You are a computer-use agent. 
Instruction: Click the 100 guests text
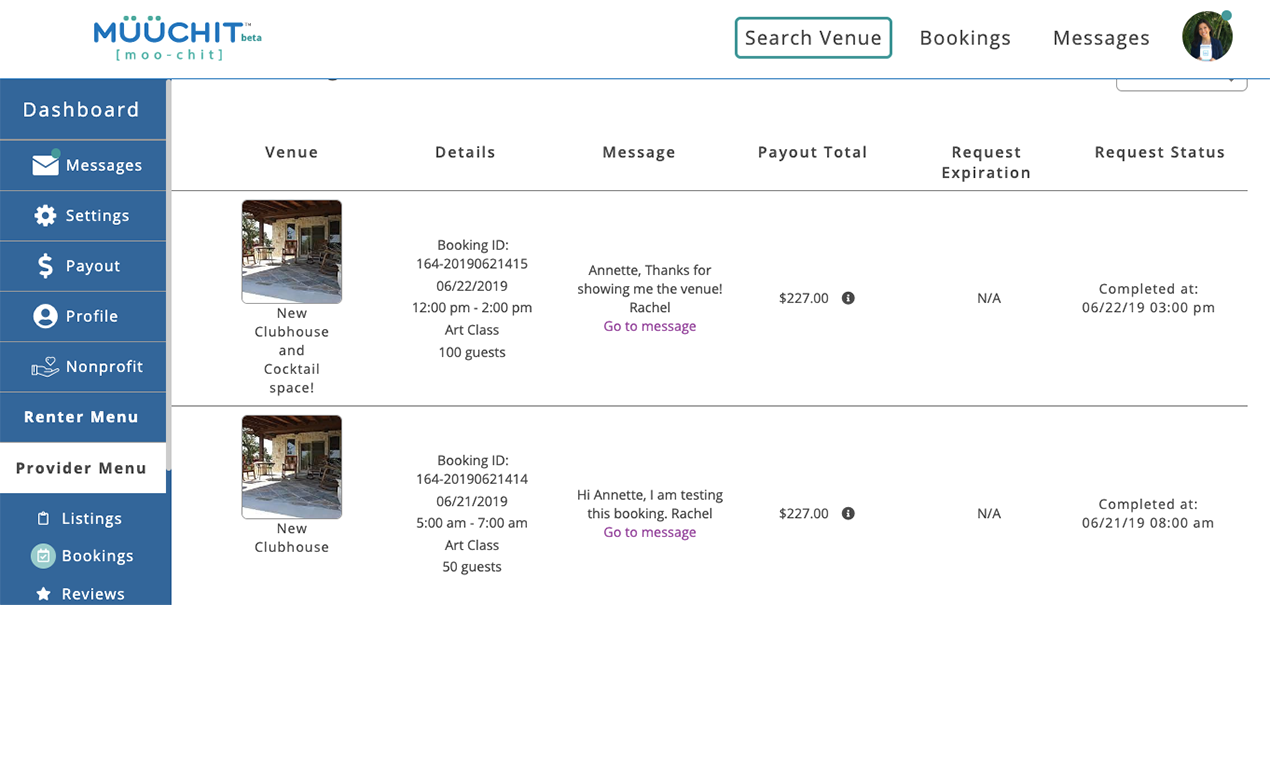click(x=472, y=352)
